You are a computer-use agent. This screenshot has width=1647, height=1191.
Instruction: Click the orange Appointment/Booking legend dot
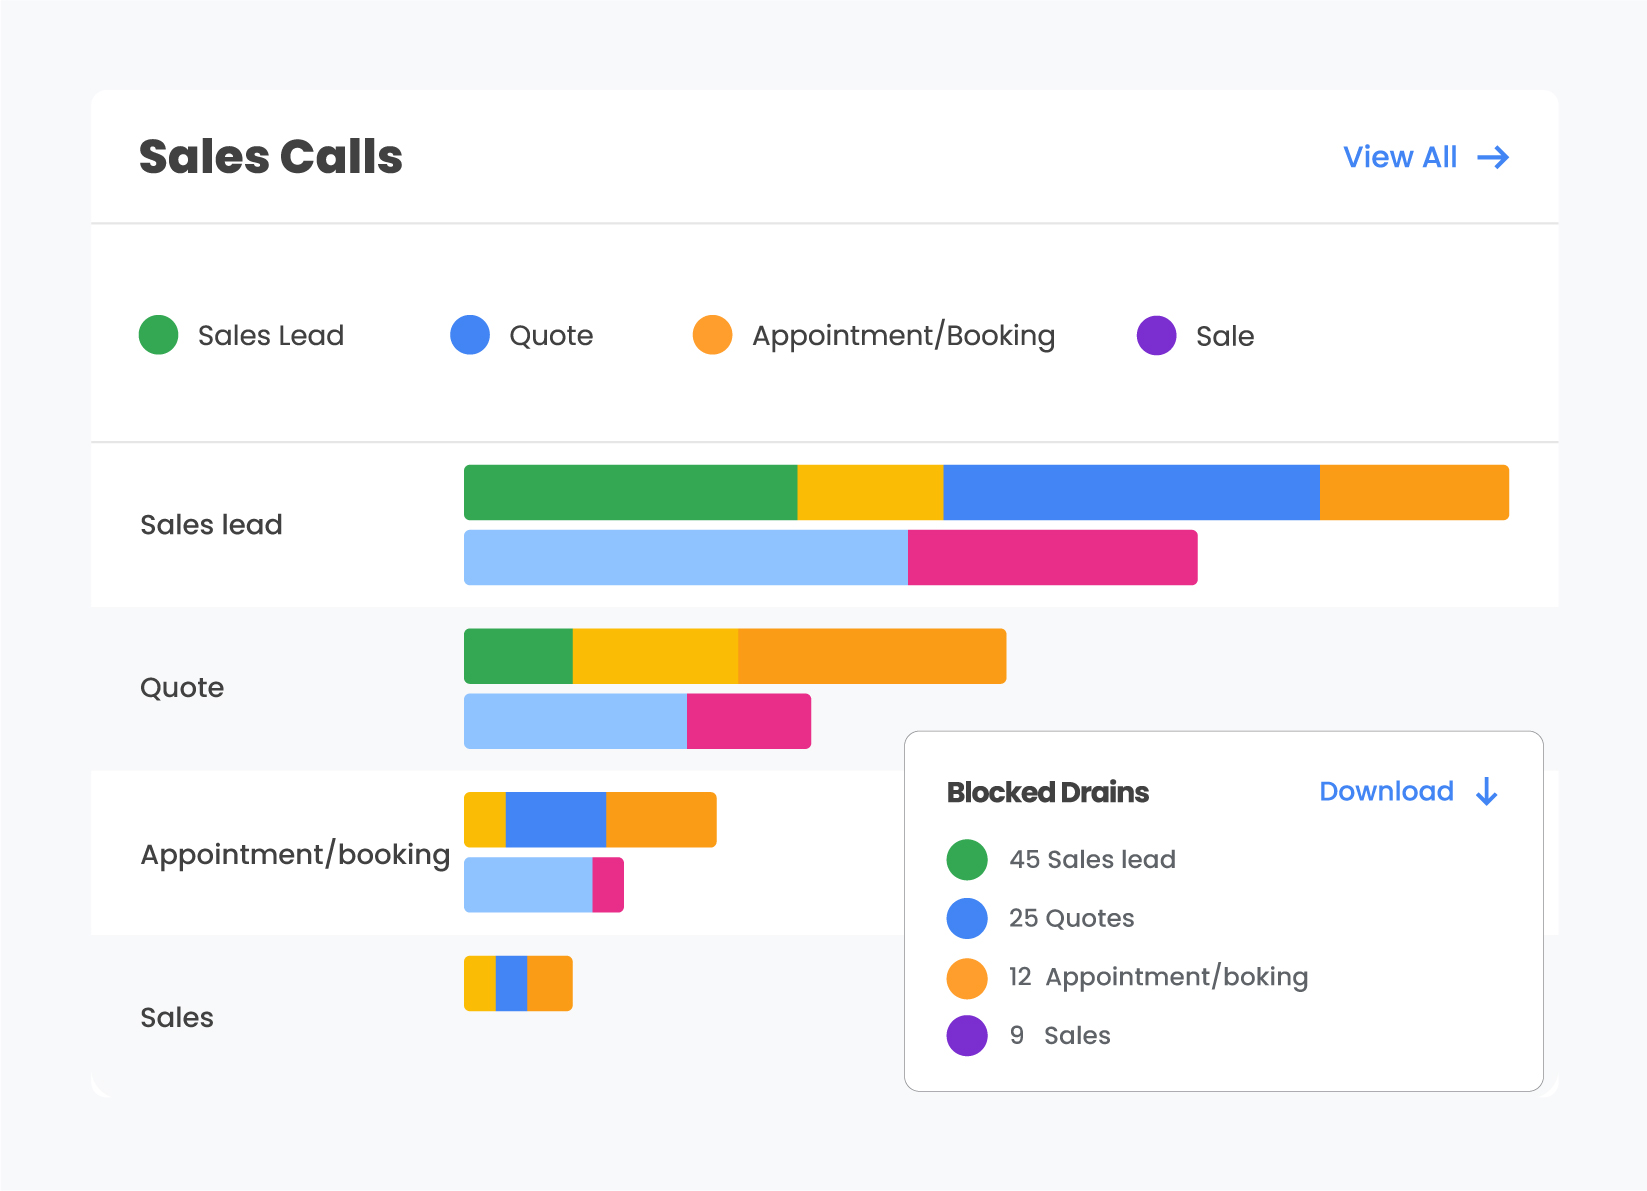[x=712, y=335]
